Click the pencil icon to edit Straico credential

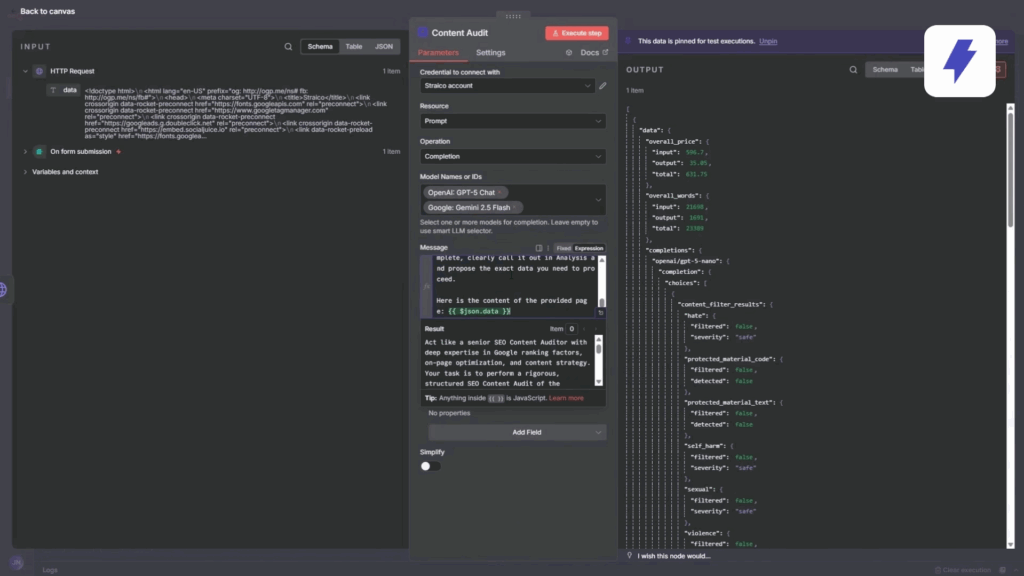tap(602, 86)
